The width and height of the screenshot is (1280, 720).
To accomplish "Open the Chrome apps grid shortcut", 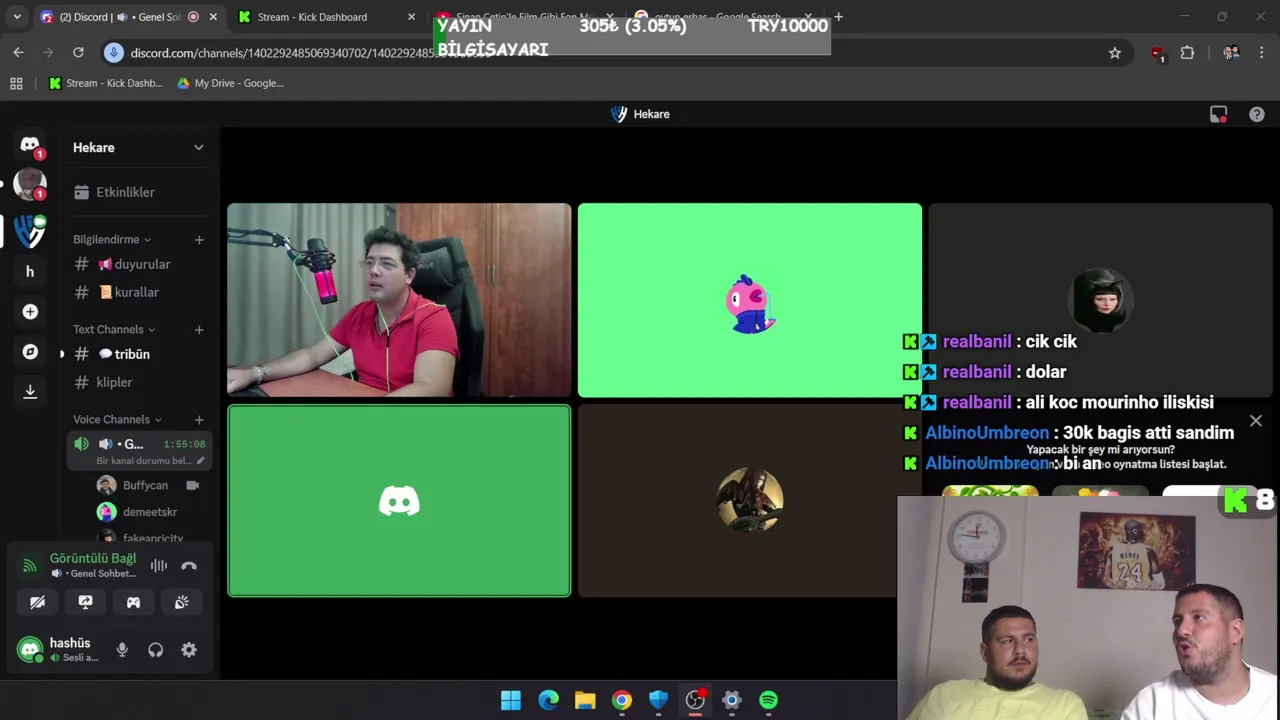I will (x=16, y=83).
